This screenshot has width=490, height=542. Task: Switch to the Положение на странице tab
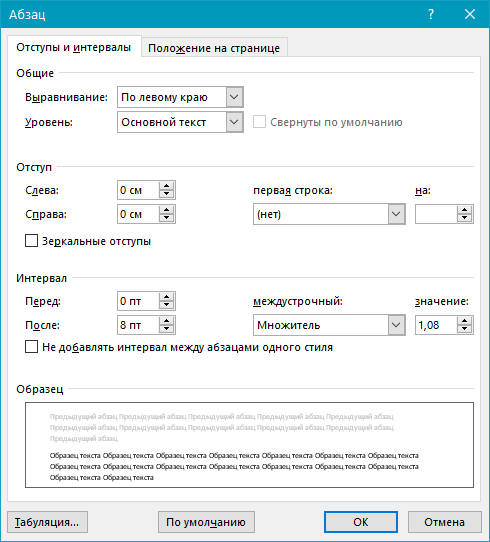click(x=214, y=48)
